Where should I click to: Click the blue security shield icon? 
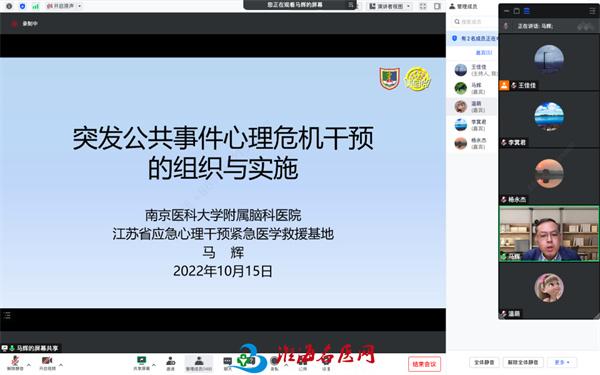click(x=22, y=6)
